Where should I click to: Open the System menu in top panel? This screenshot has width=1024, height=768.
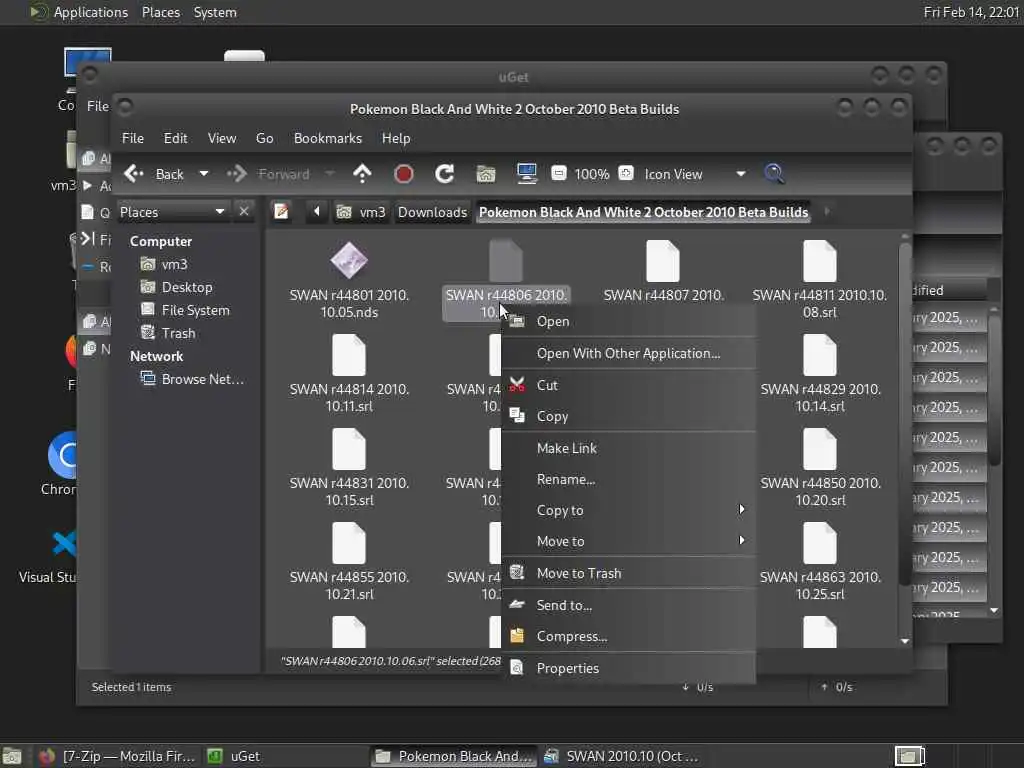click(x=215, y=12)
